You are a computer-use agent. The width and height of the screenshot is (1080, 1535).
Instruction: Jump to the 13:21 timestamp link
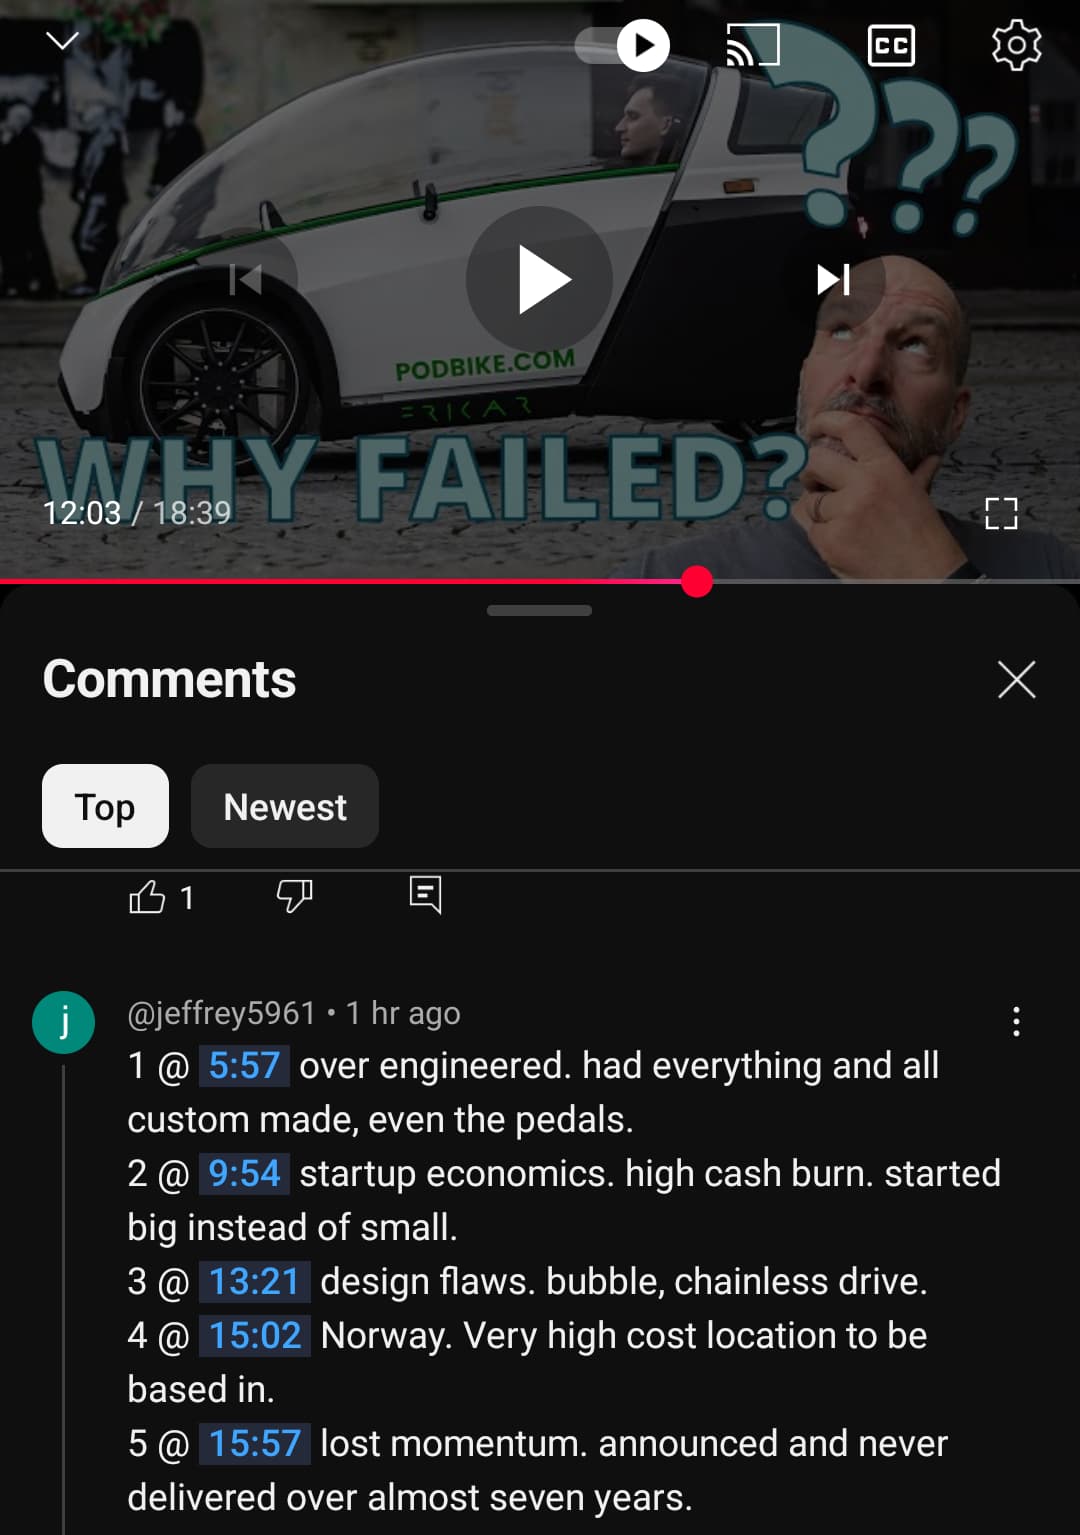point(254,1281)
